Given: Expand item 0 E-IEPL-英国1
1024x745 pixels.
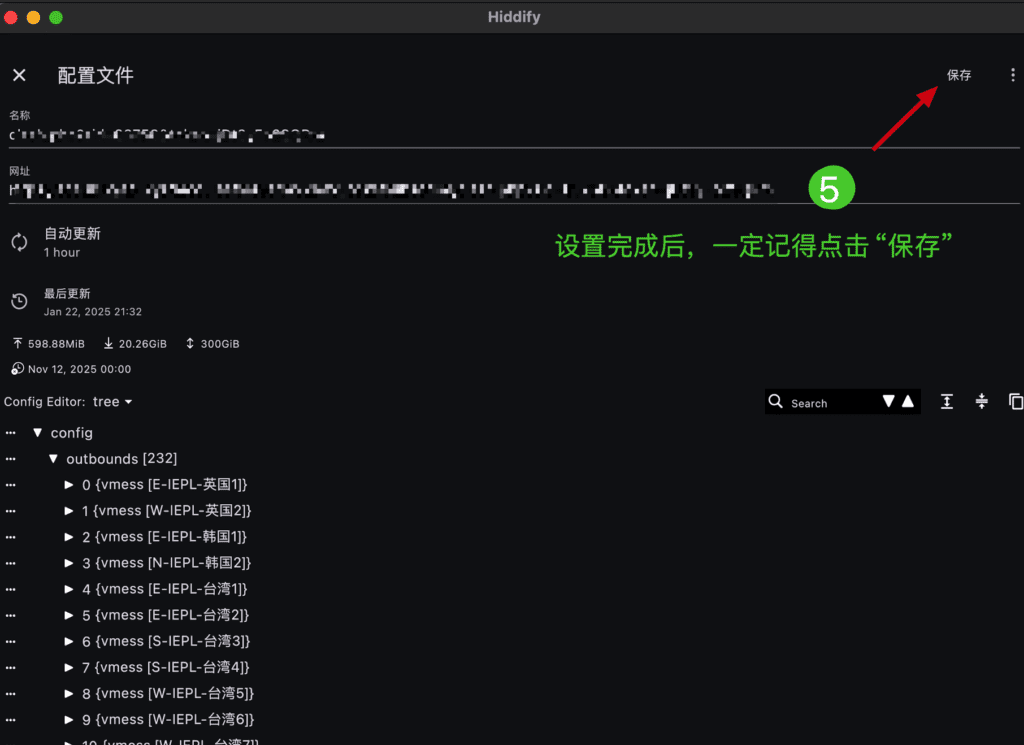Looking at the screenshot, I should click(x=69, y=484).
